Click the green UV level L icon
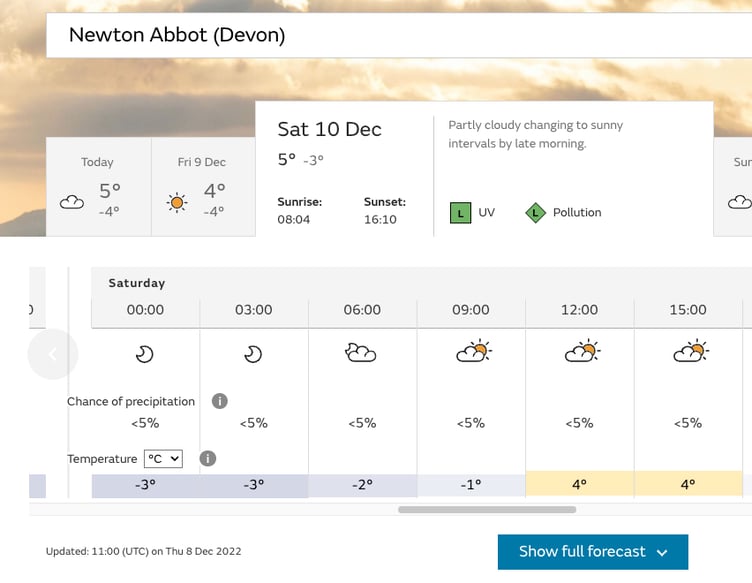752x583 pixels. pyautogui.click(x=460, y=213)
